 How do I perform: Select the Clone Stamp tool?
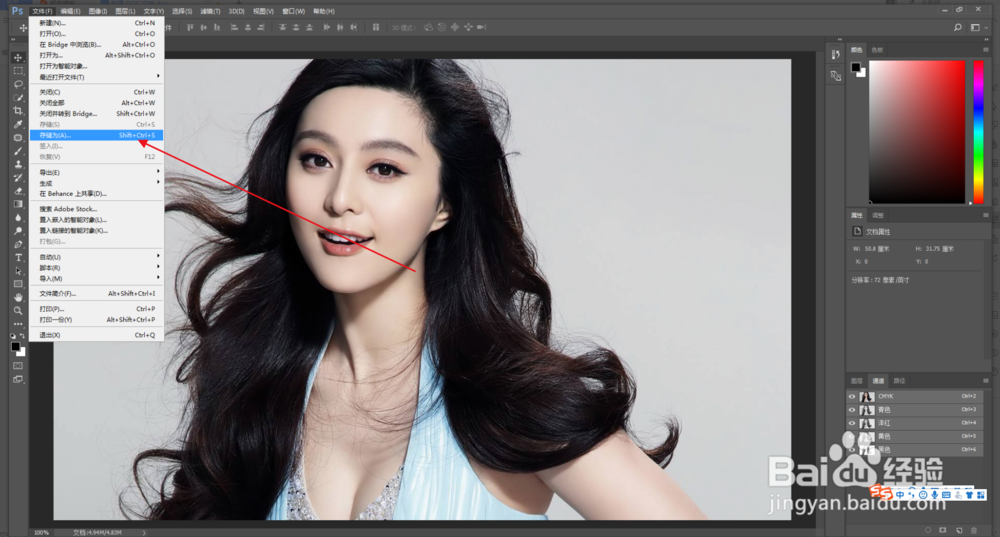[x=18, y=165]
